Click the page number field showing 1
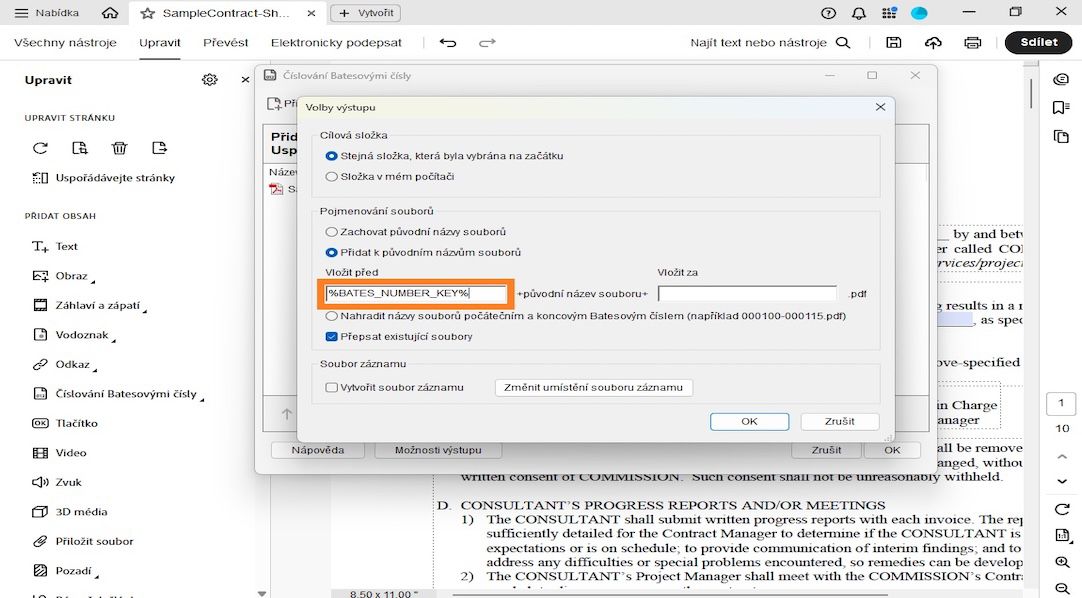The image size is (1082, 598). tap(1061, 403)
